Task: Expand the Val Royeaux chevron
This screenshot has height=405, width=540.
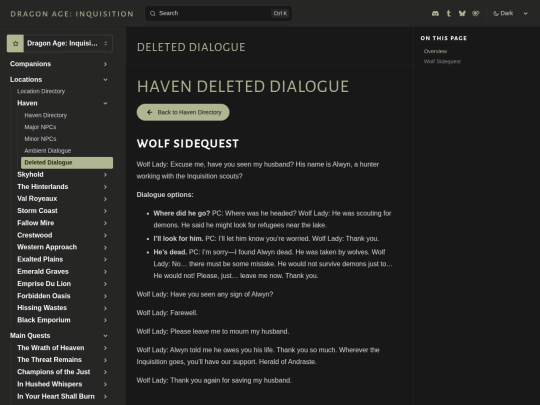Action: (x=105, y=199)
